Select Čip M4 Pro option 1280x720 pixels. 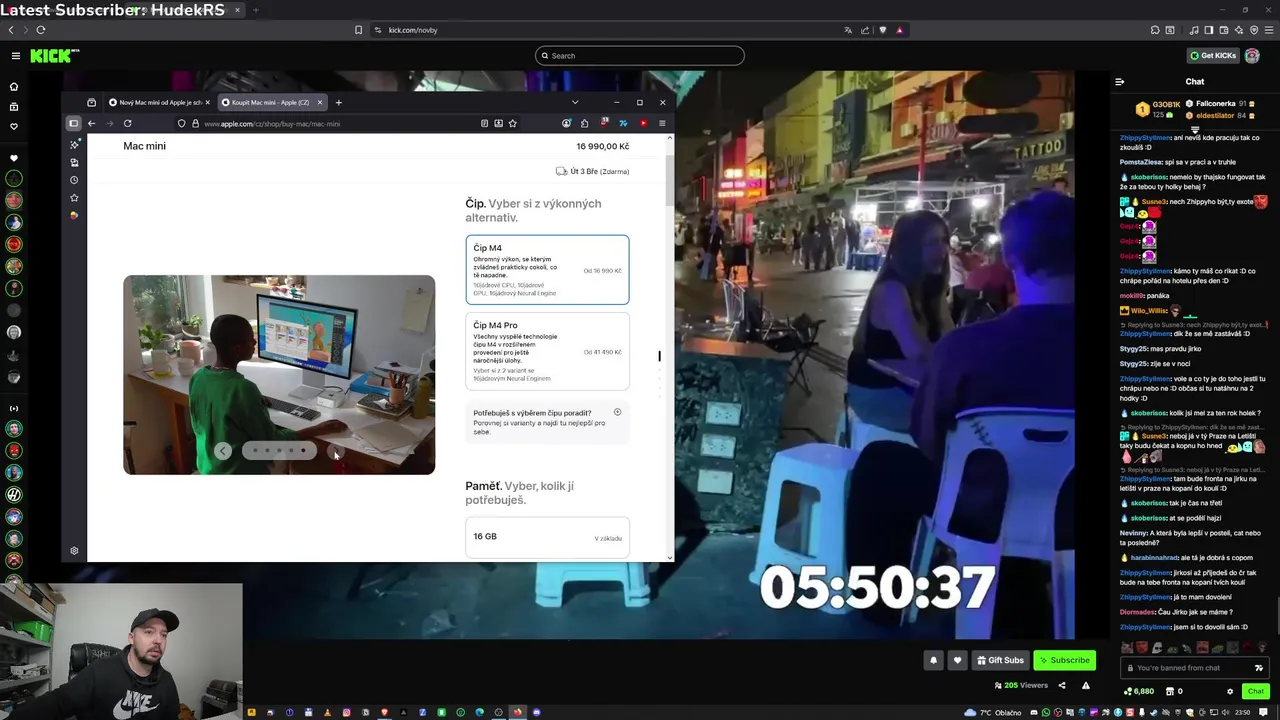pyautogui.click(x=547, y=351)
